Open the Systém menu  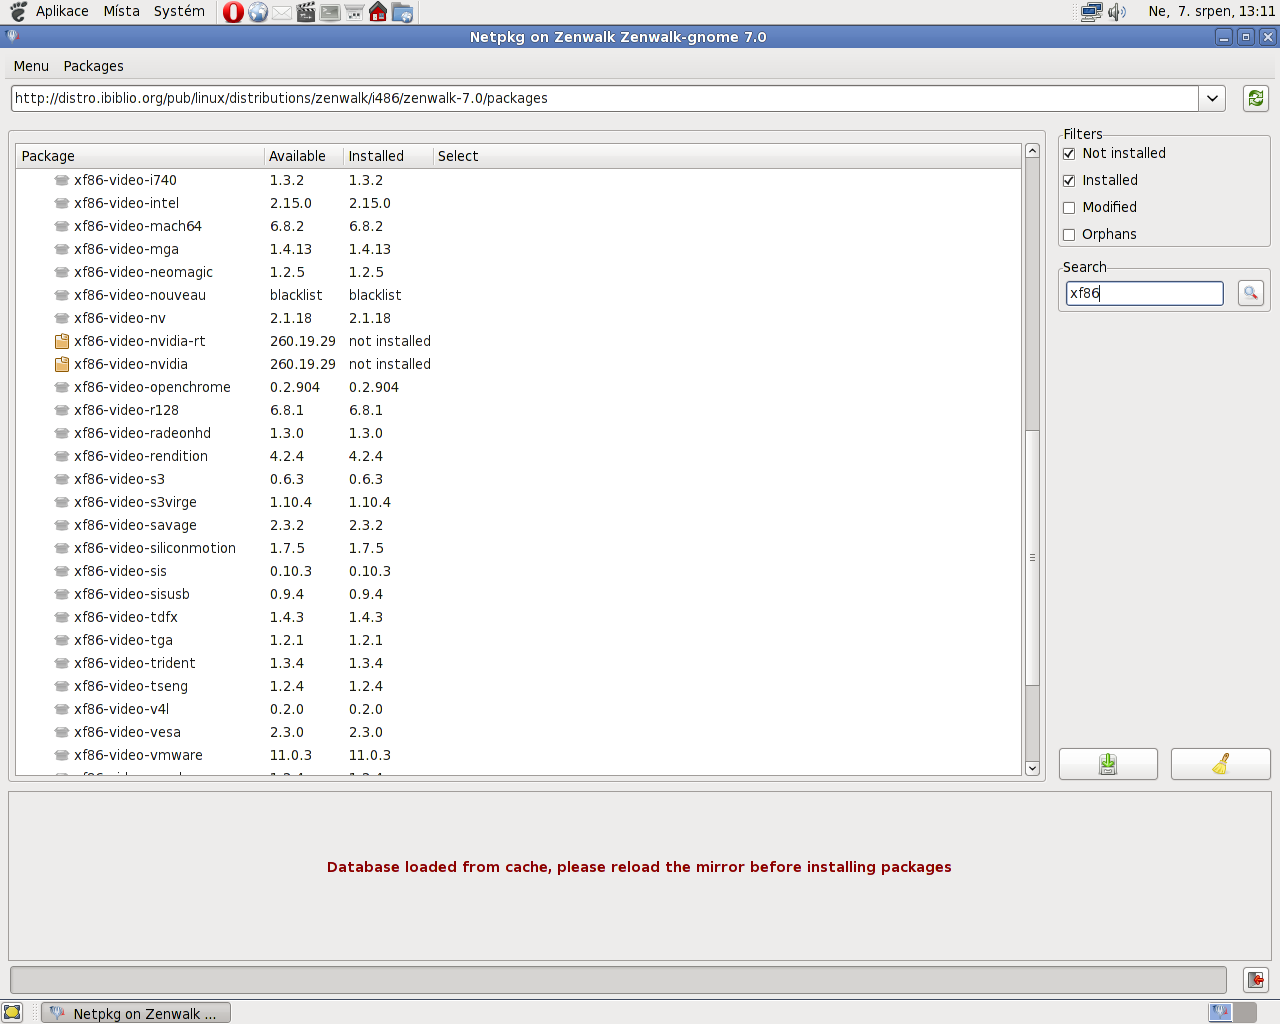tap(179, 11)
